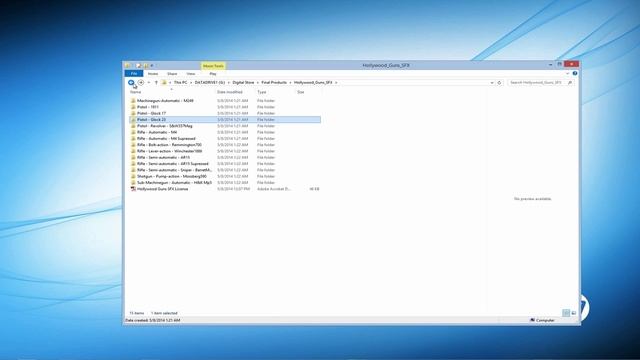Viewport: 640px width, 360px height.
Task: Sort by the Date modified column header
Action: 229,92
